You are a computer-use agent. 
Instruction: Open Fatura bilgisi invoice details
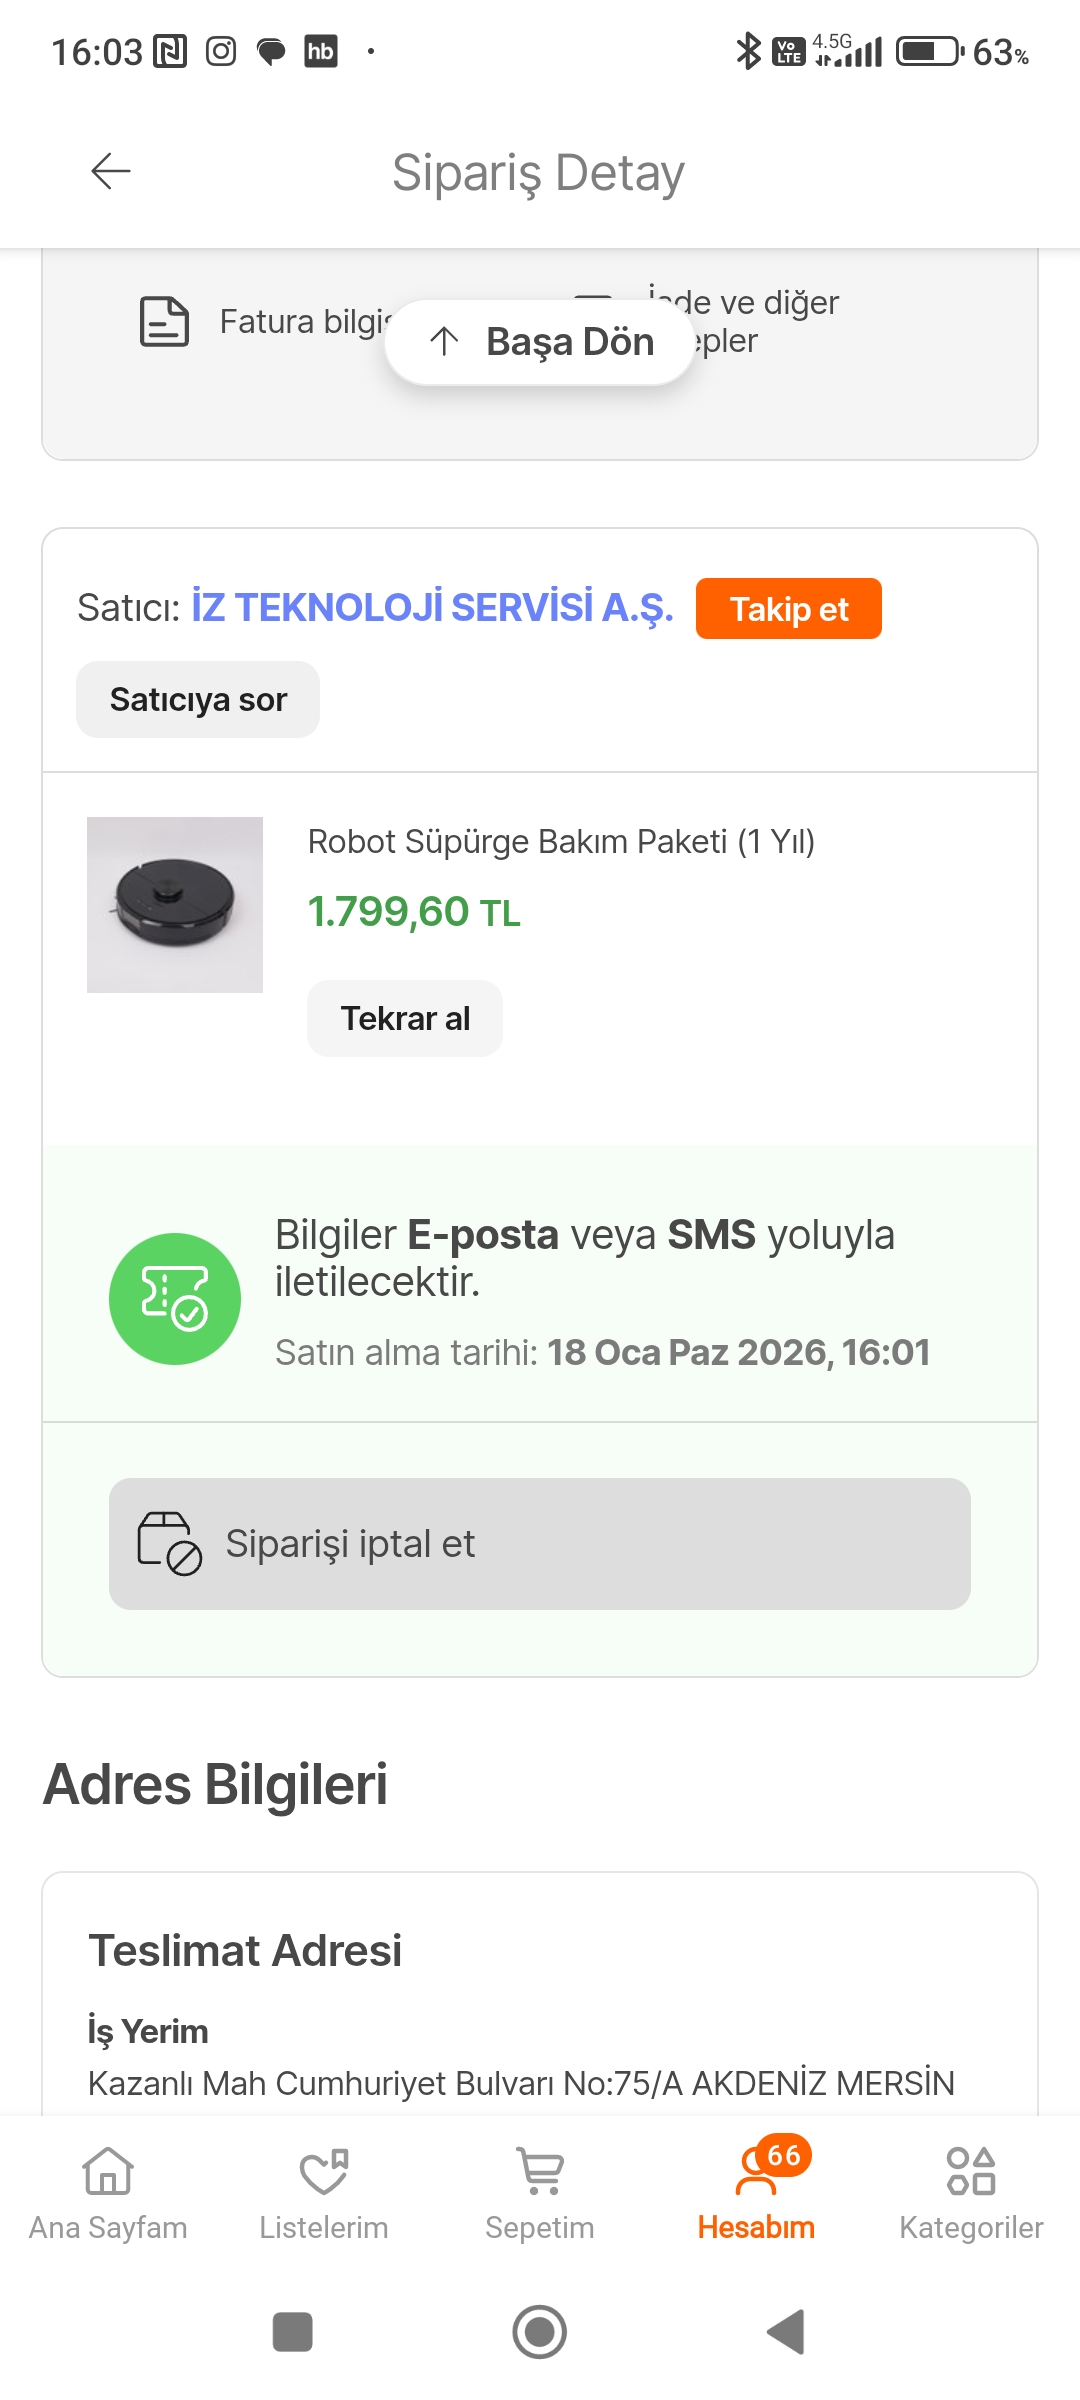[300, 322]
